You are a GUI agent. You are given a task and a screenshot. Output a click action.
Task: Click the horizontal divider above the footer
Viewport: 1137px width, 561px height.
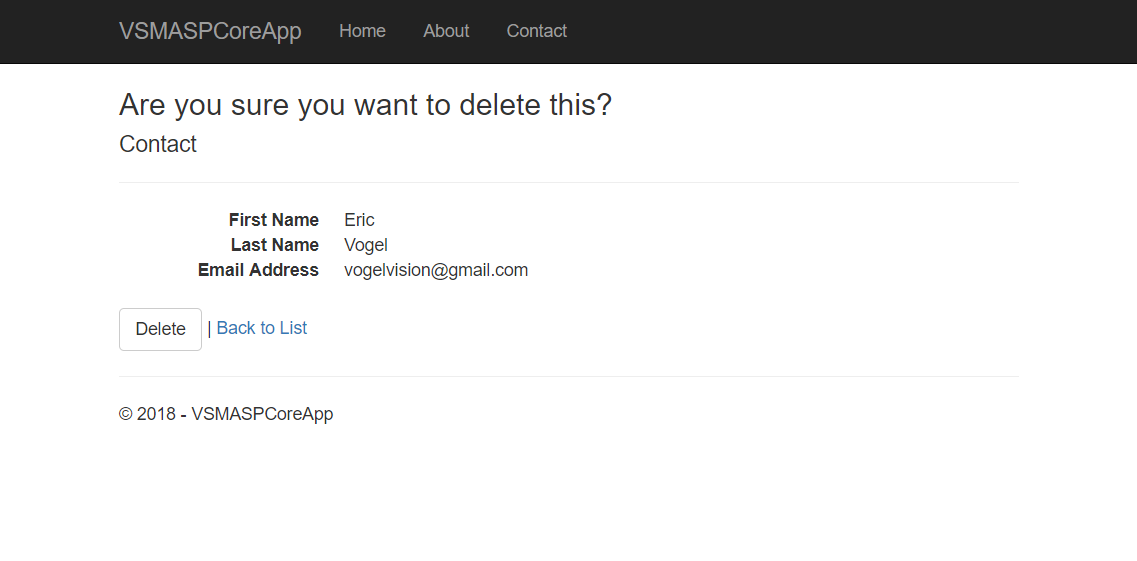(568, 376)
